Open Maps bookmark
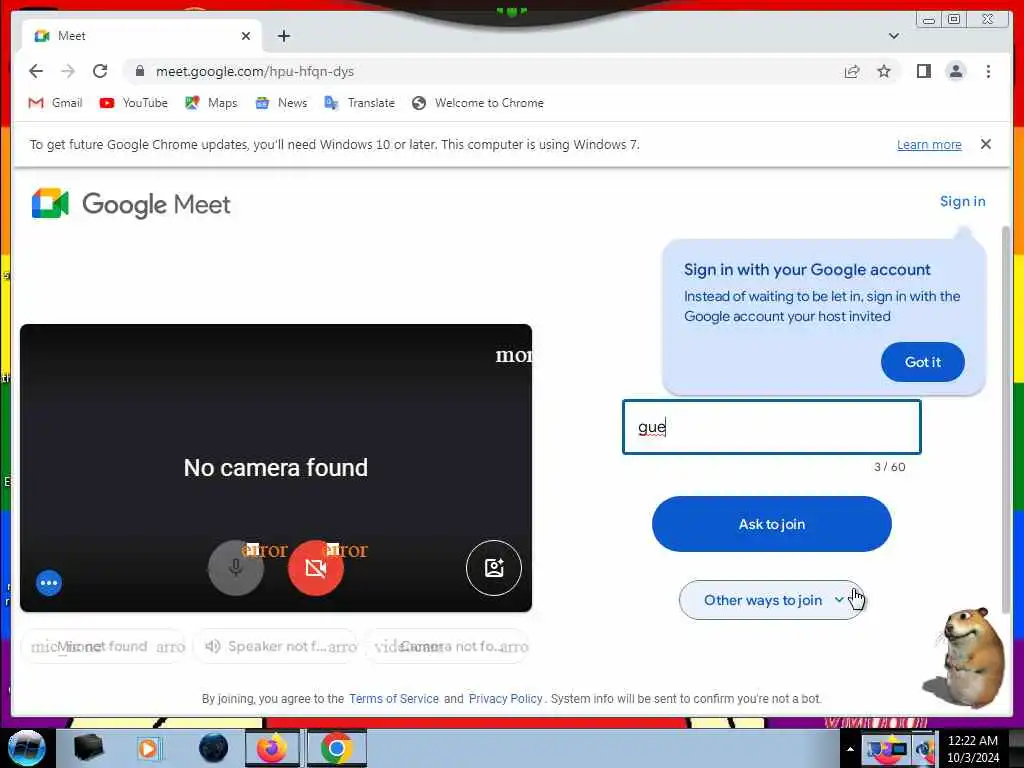This screenshot has height=768, width=1024. click(x=211, y=103)
